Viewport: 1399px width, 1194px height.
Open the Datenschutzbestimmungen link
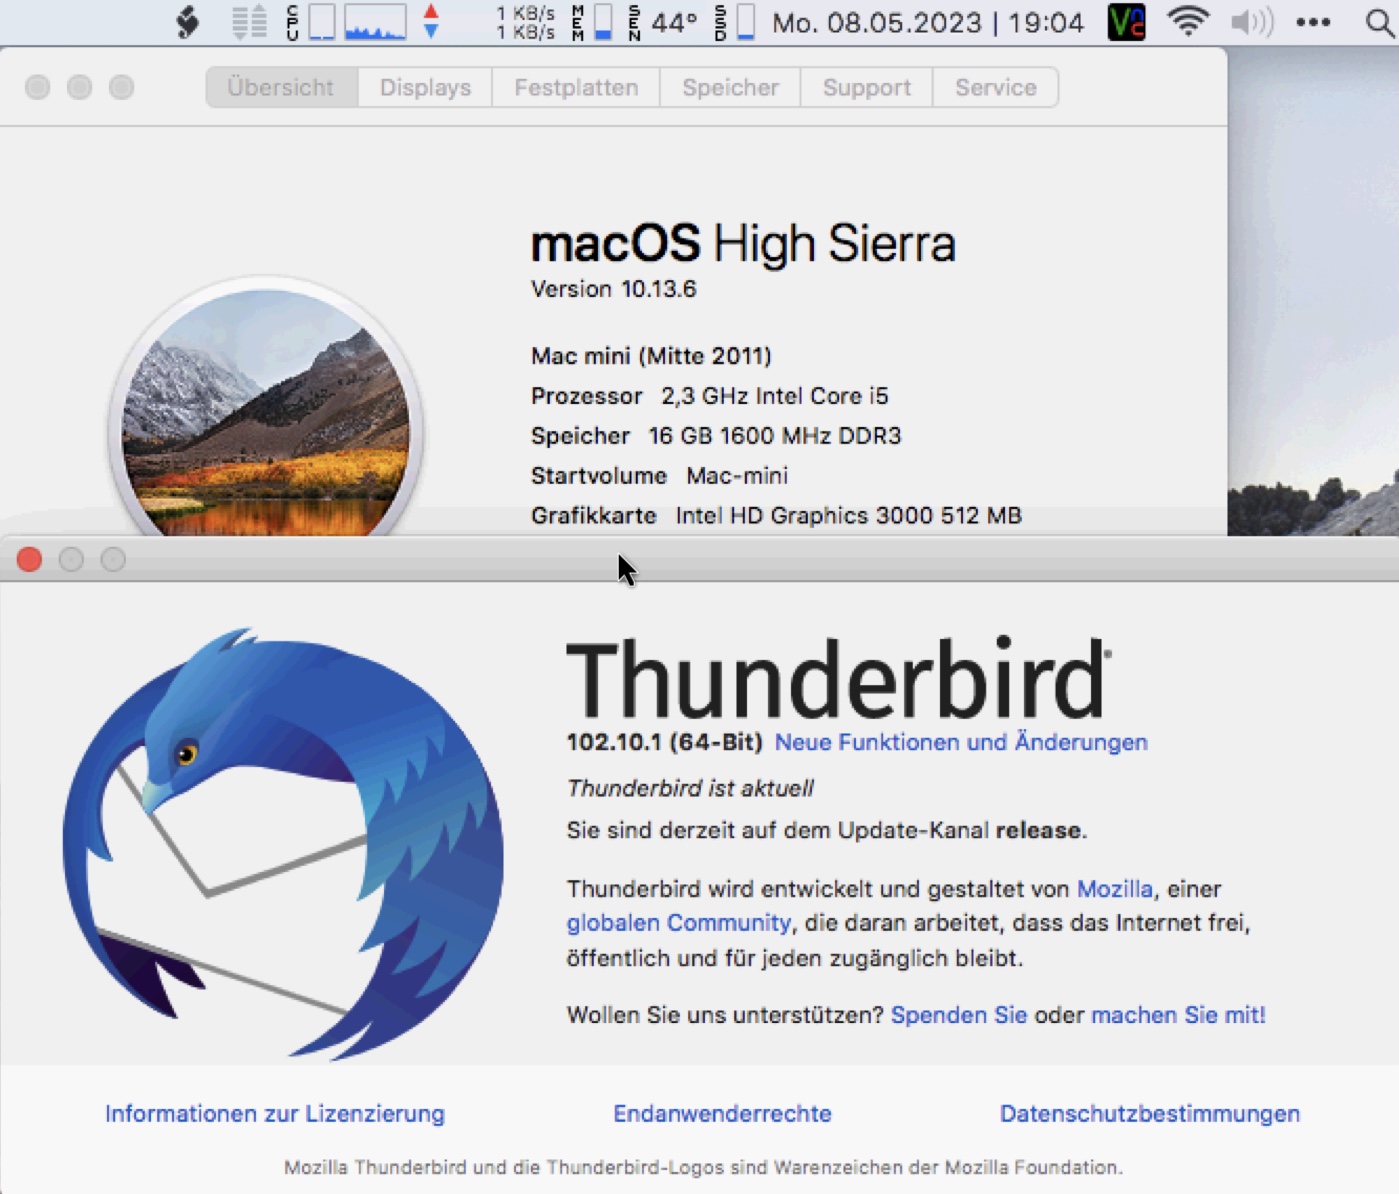(x=1150, y=1113)
